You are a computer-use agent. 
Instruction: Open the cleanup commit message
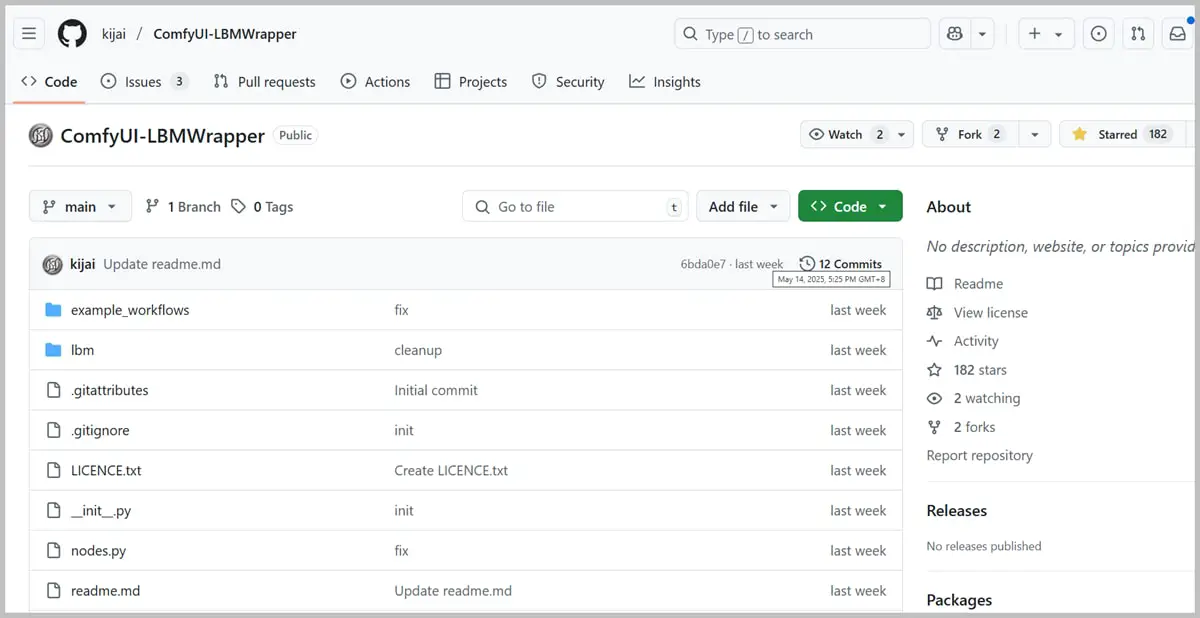[x=418, y=350]
